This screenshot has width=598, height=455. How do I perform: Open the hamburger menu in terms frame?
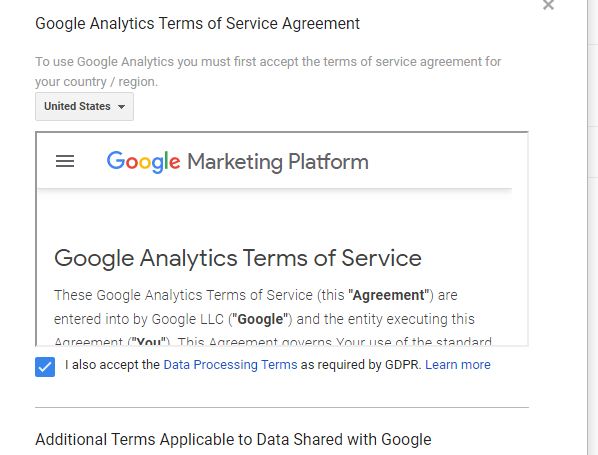click(x=65, y=161)
